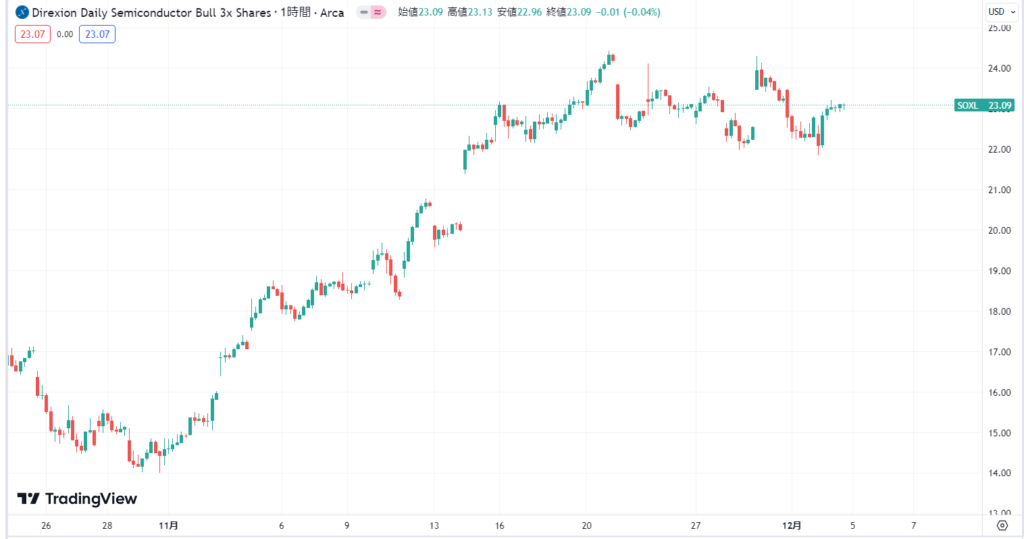Click the 1時間 interval label
Screen dimensions: 1024x539
[x=295, y=12]
